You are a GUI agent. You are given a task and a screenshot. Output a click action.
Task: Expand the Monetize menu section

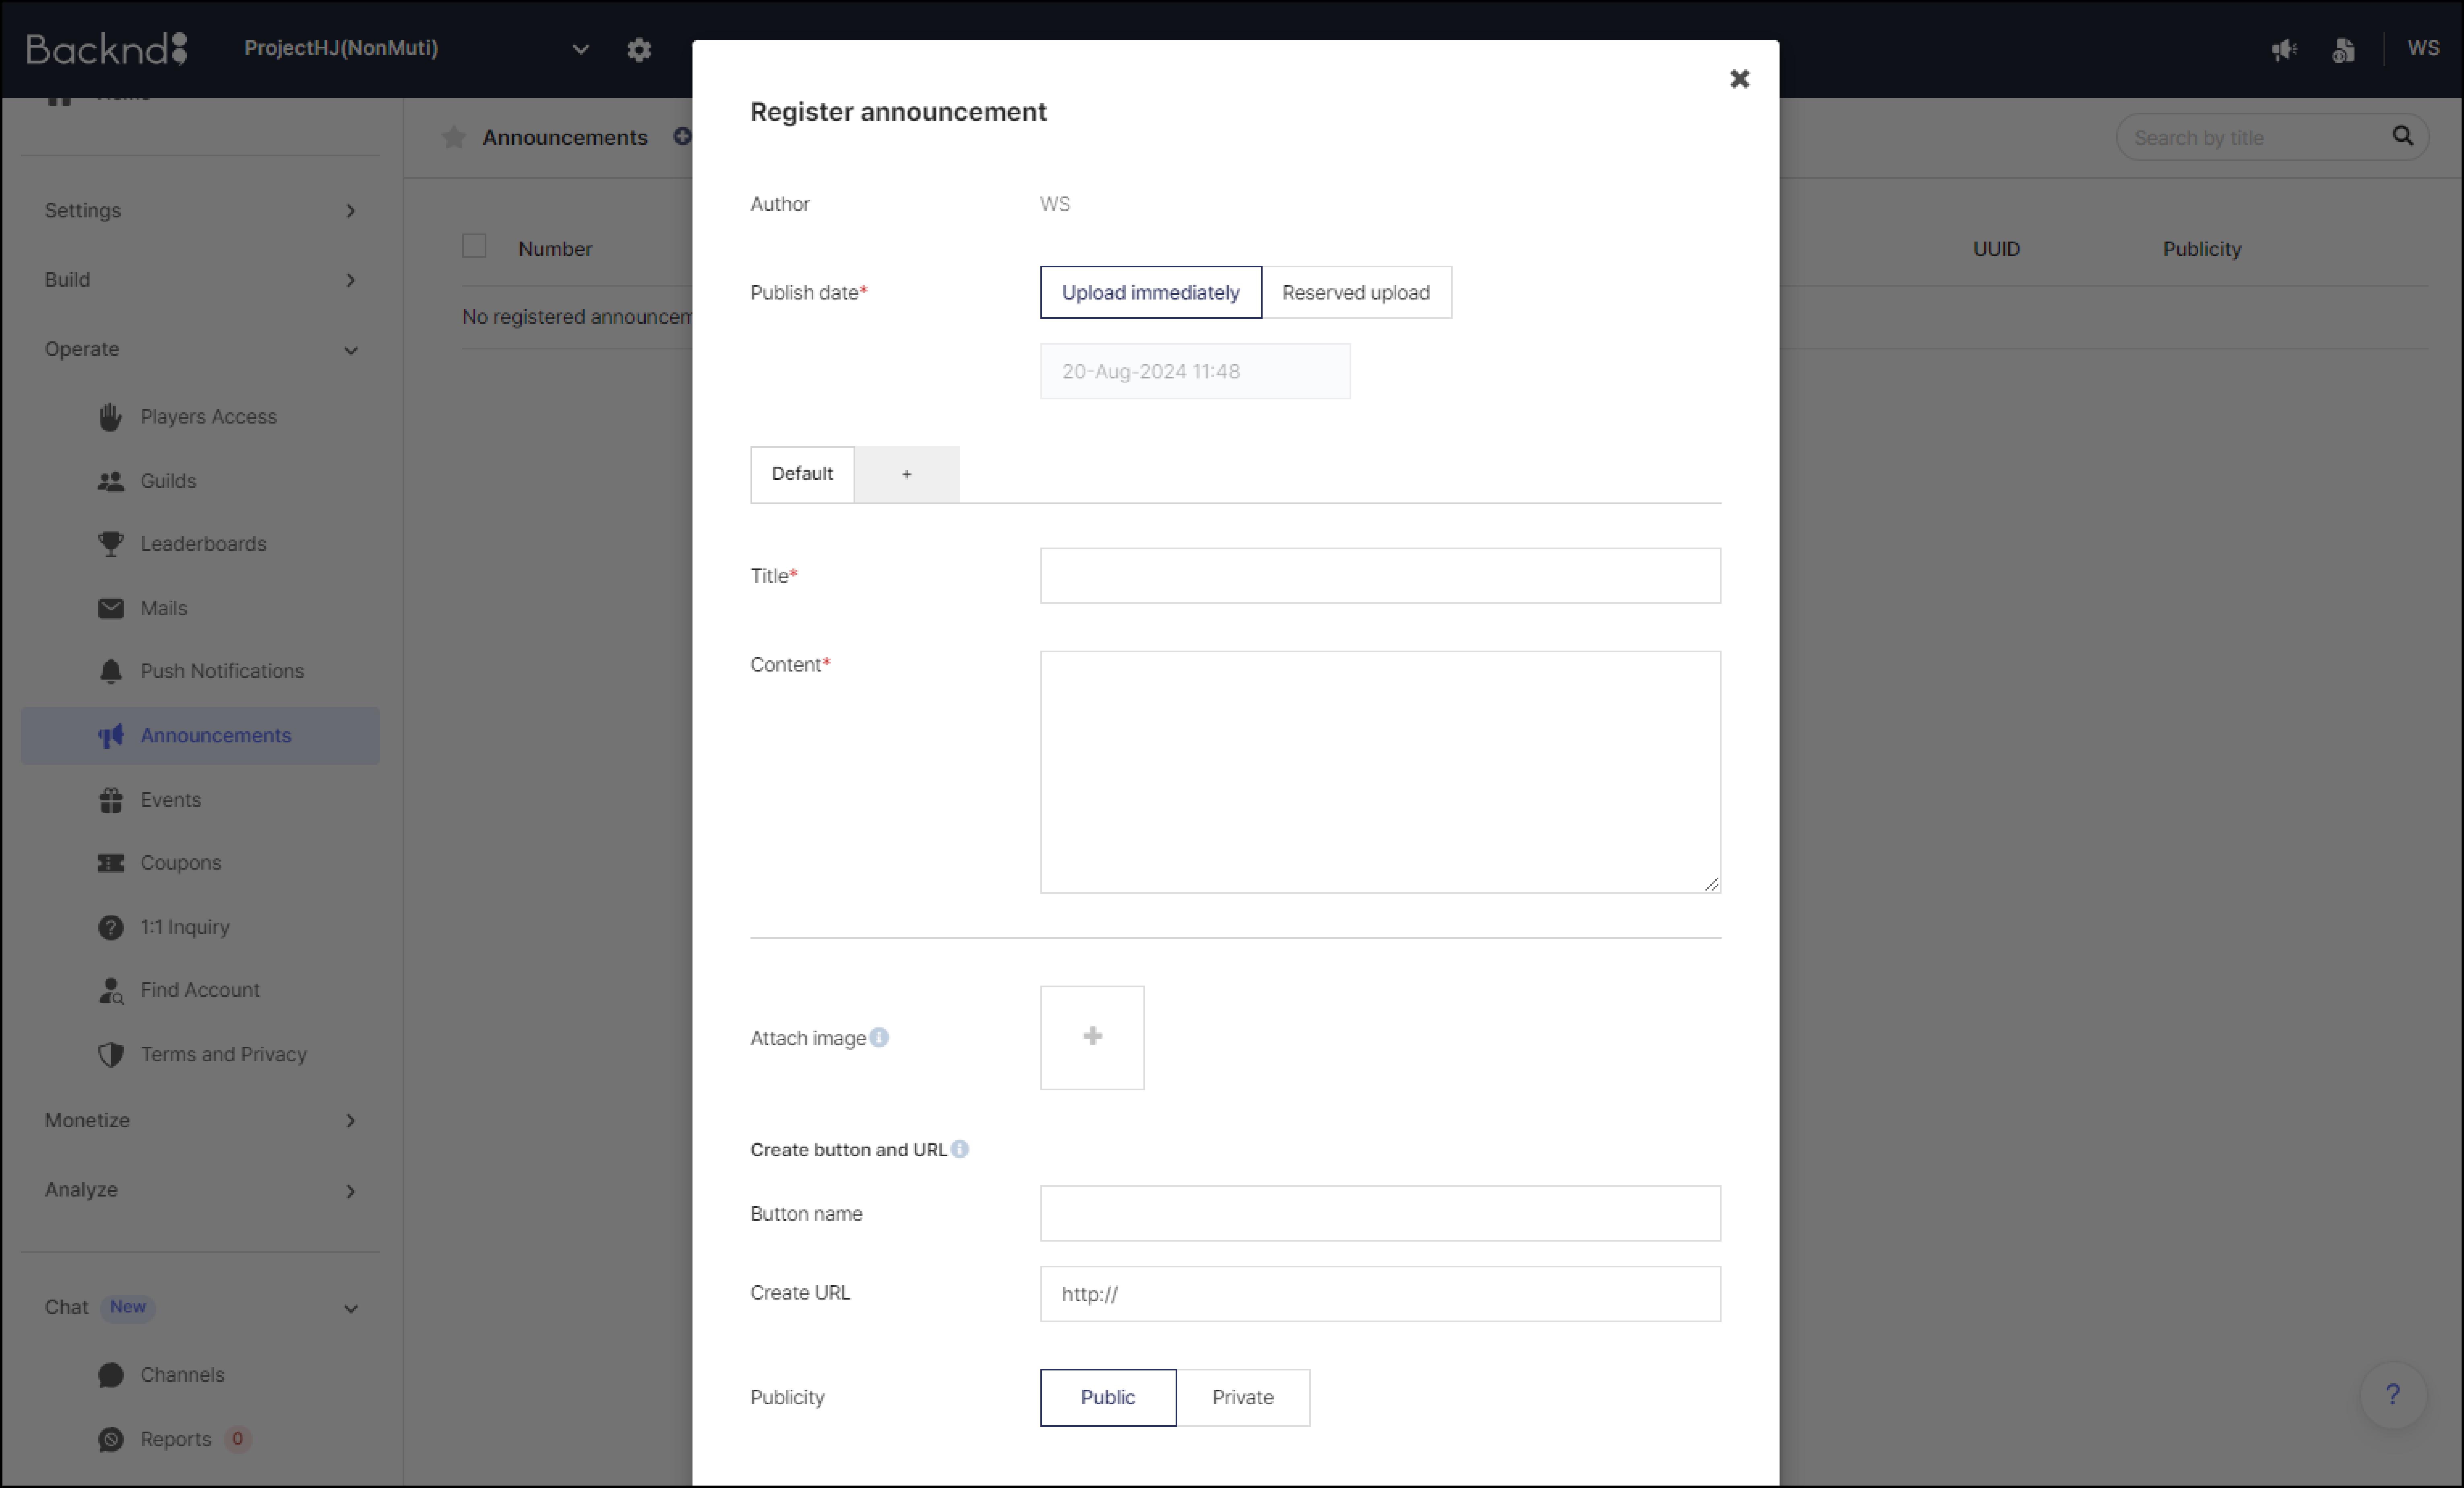200,1120
